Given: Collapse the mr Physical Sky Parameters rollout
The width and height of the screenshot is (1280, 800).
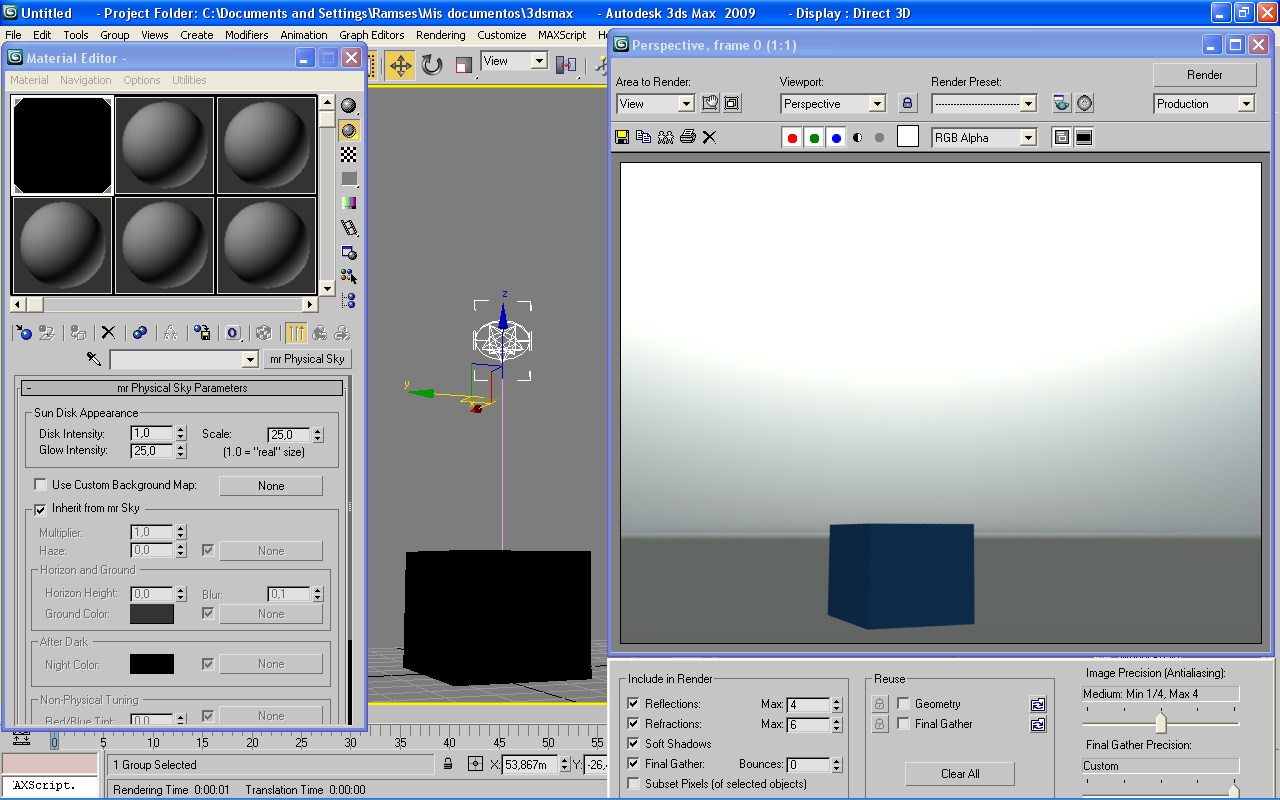Looking at the screenshot, I should point(182,388).
